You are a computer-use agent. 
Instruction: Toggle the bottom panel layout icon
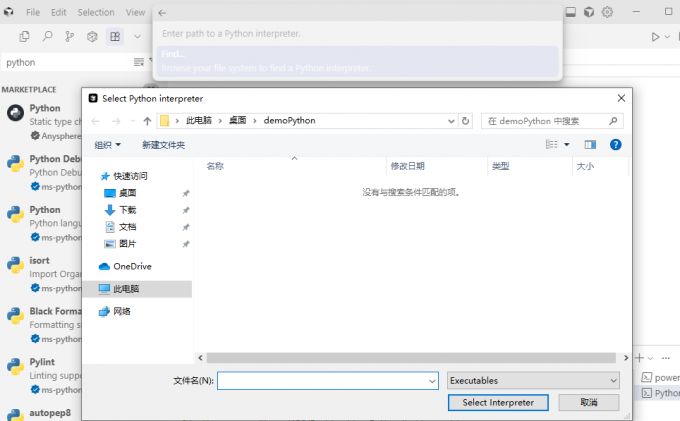pos(570,12)
